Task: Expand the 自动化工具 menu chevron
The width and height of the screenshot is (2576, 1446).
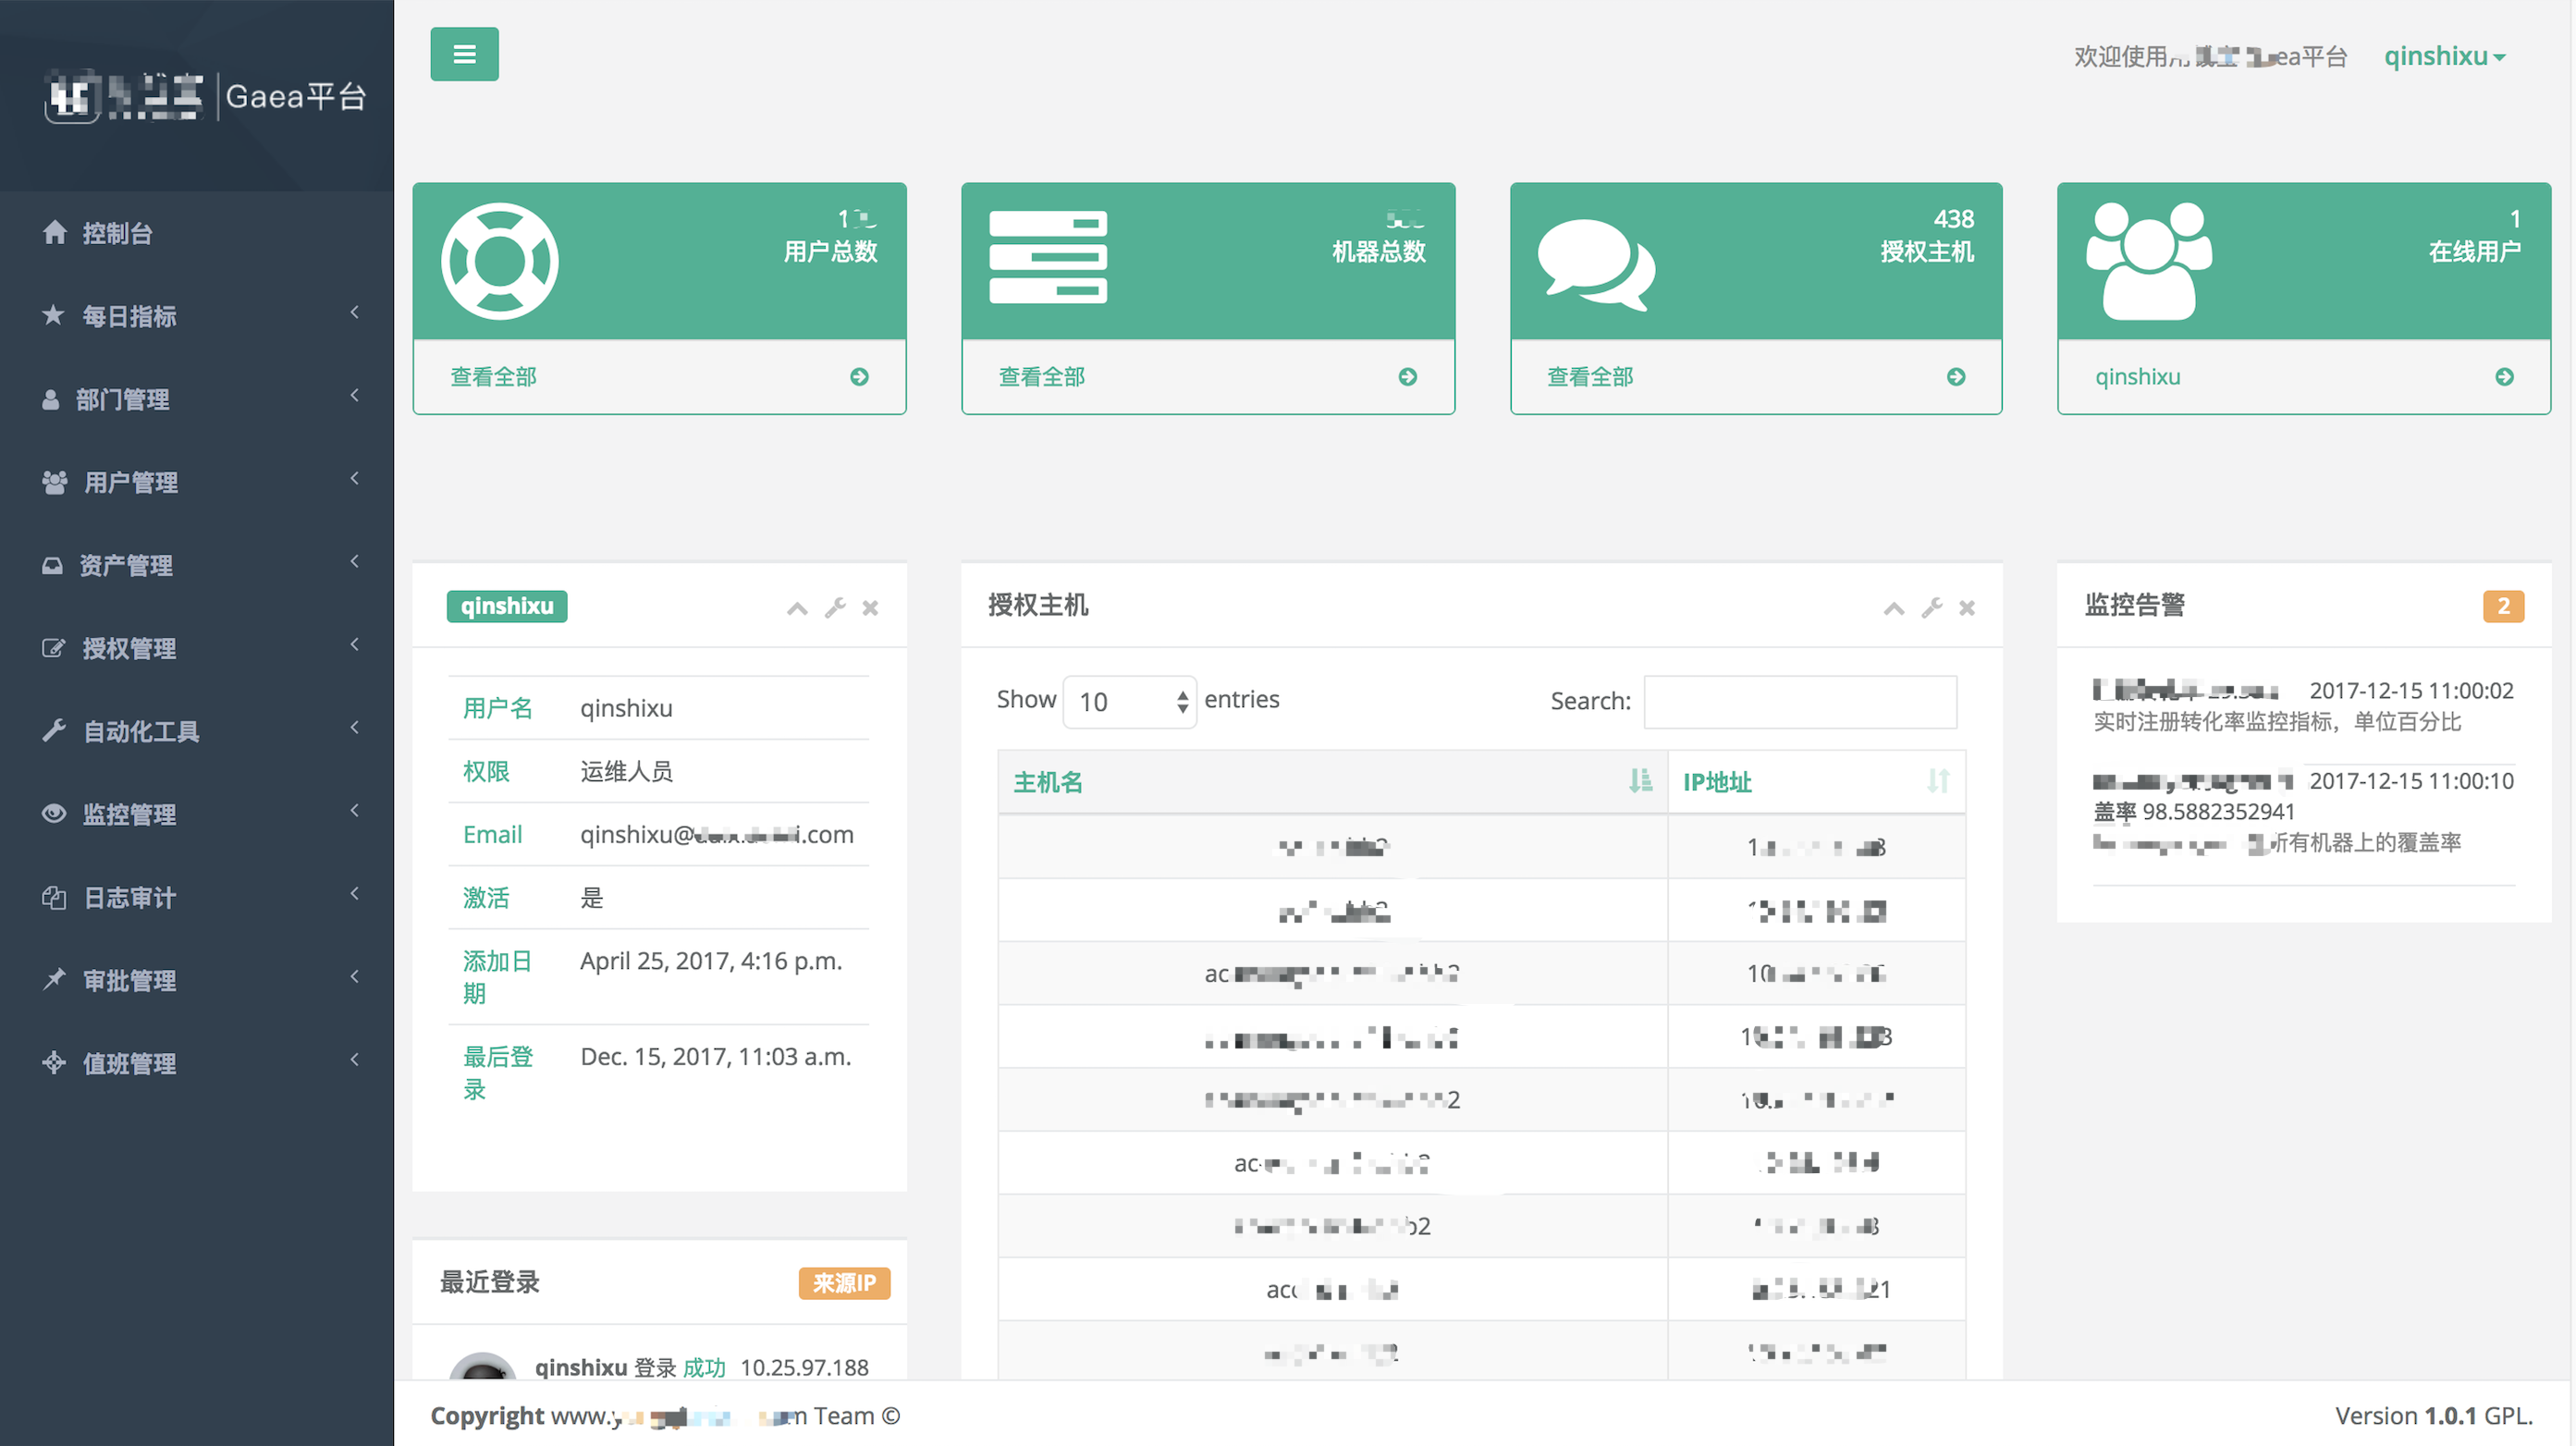Action: pyautogui.click(x=354, y=728)
